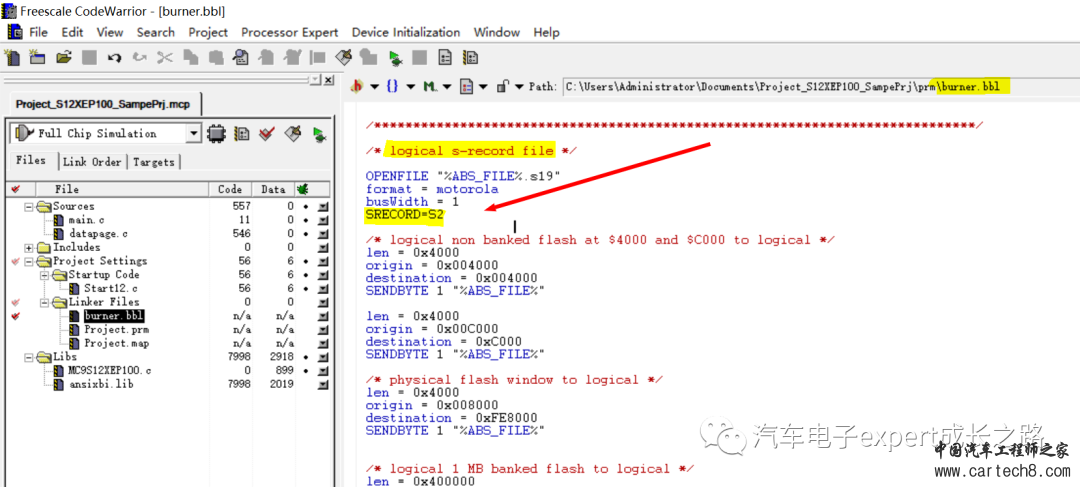Click the yellow-striped settings icon in main toolbar
1080x487 pixels.
click(x=471, y=57)
